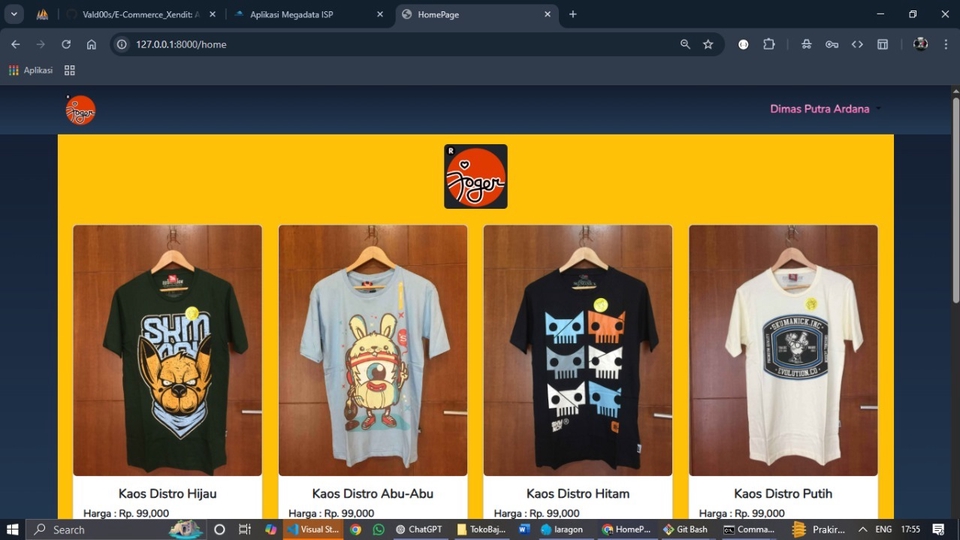Bookmark this page with the star icon
Screen dimensions: 960x540
(708, 44)
